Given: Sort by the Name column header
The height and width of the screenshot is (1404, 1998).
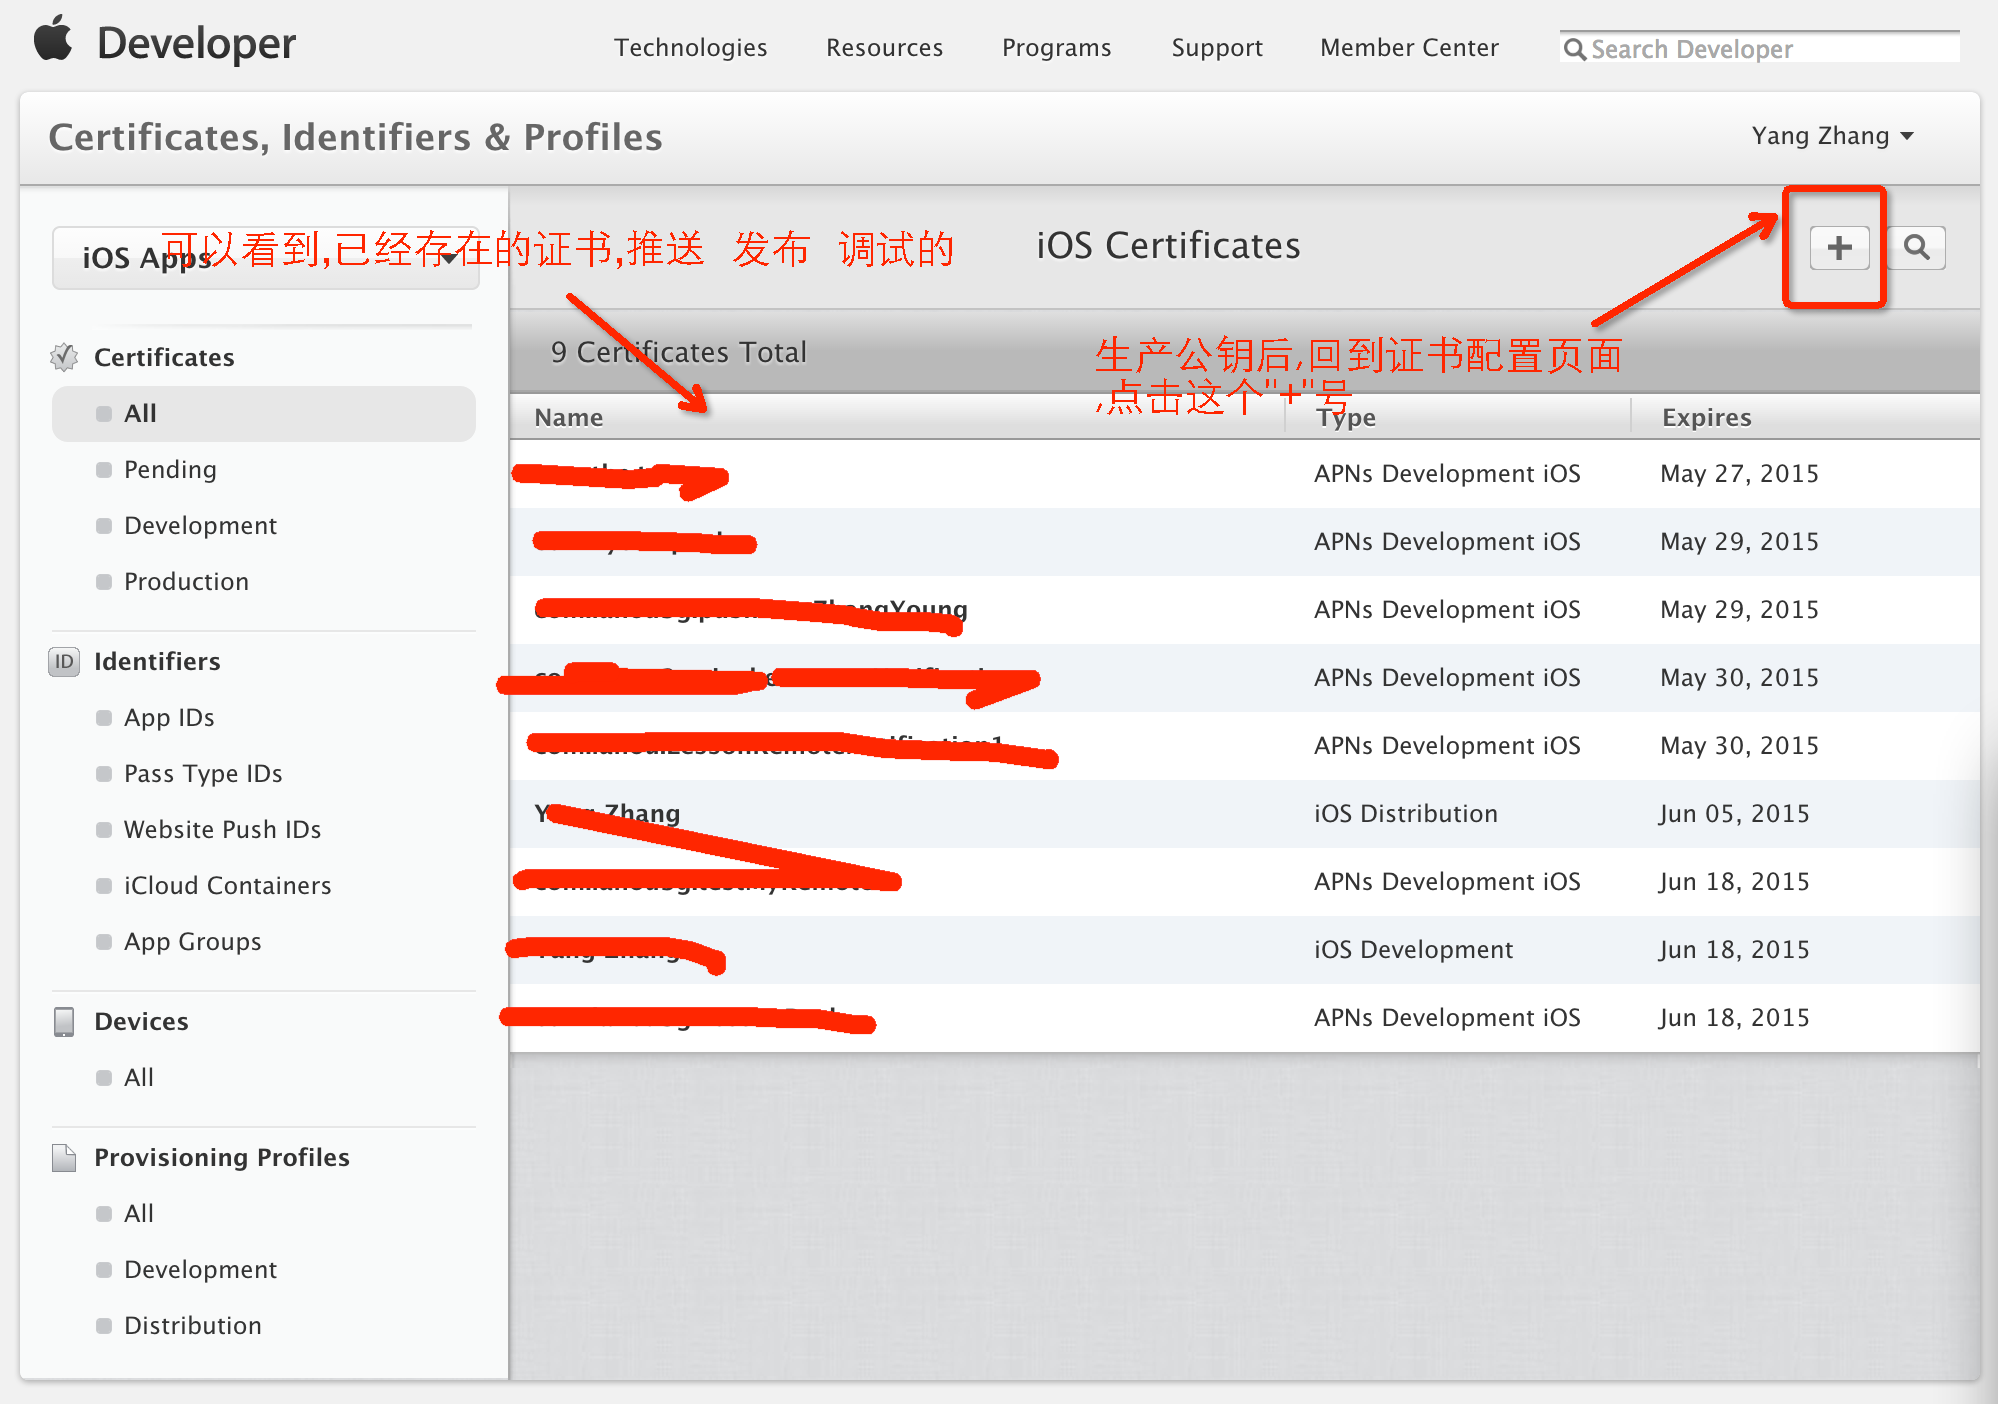Looking at the screenshot, I should click(x=569, y=417).
